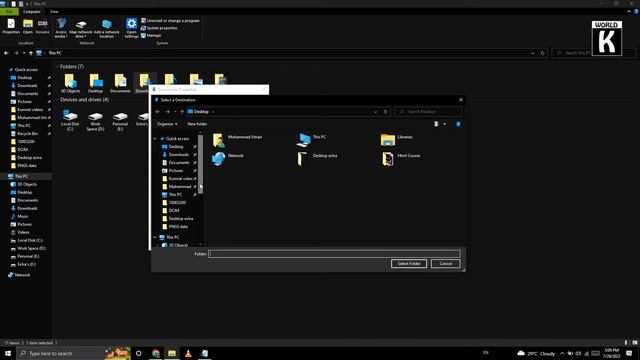Viewport: 640px width, 360px height.
Task: Click scroll up arrow in dialog navigation pane
Action: pos(200,133)
